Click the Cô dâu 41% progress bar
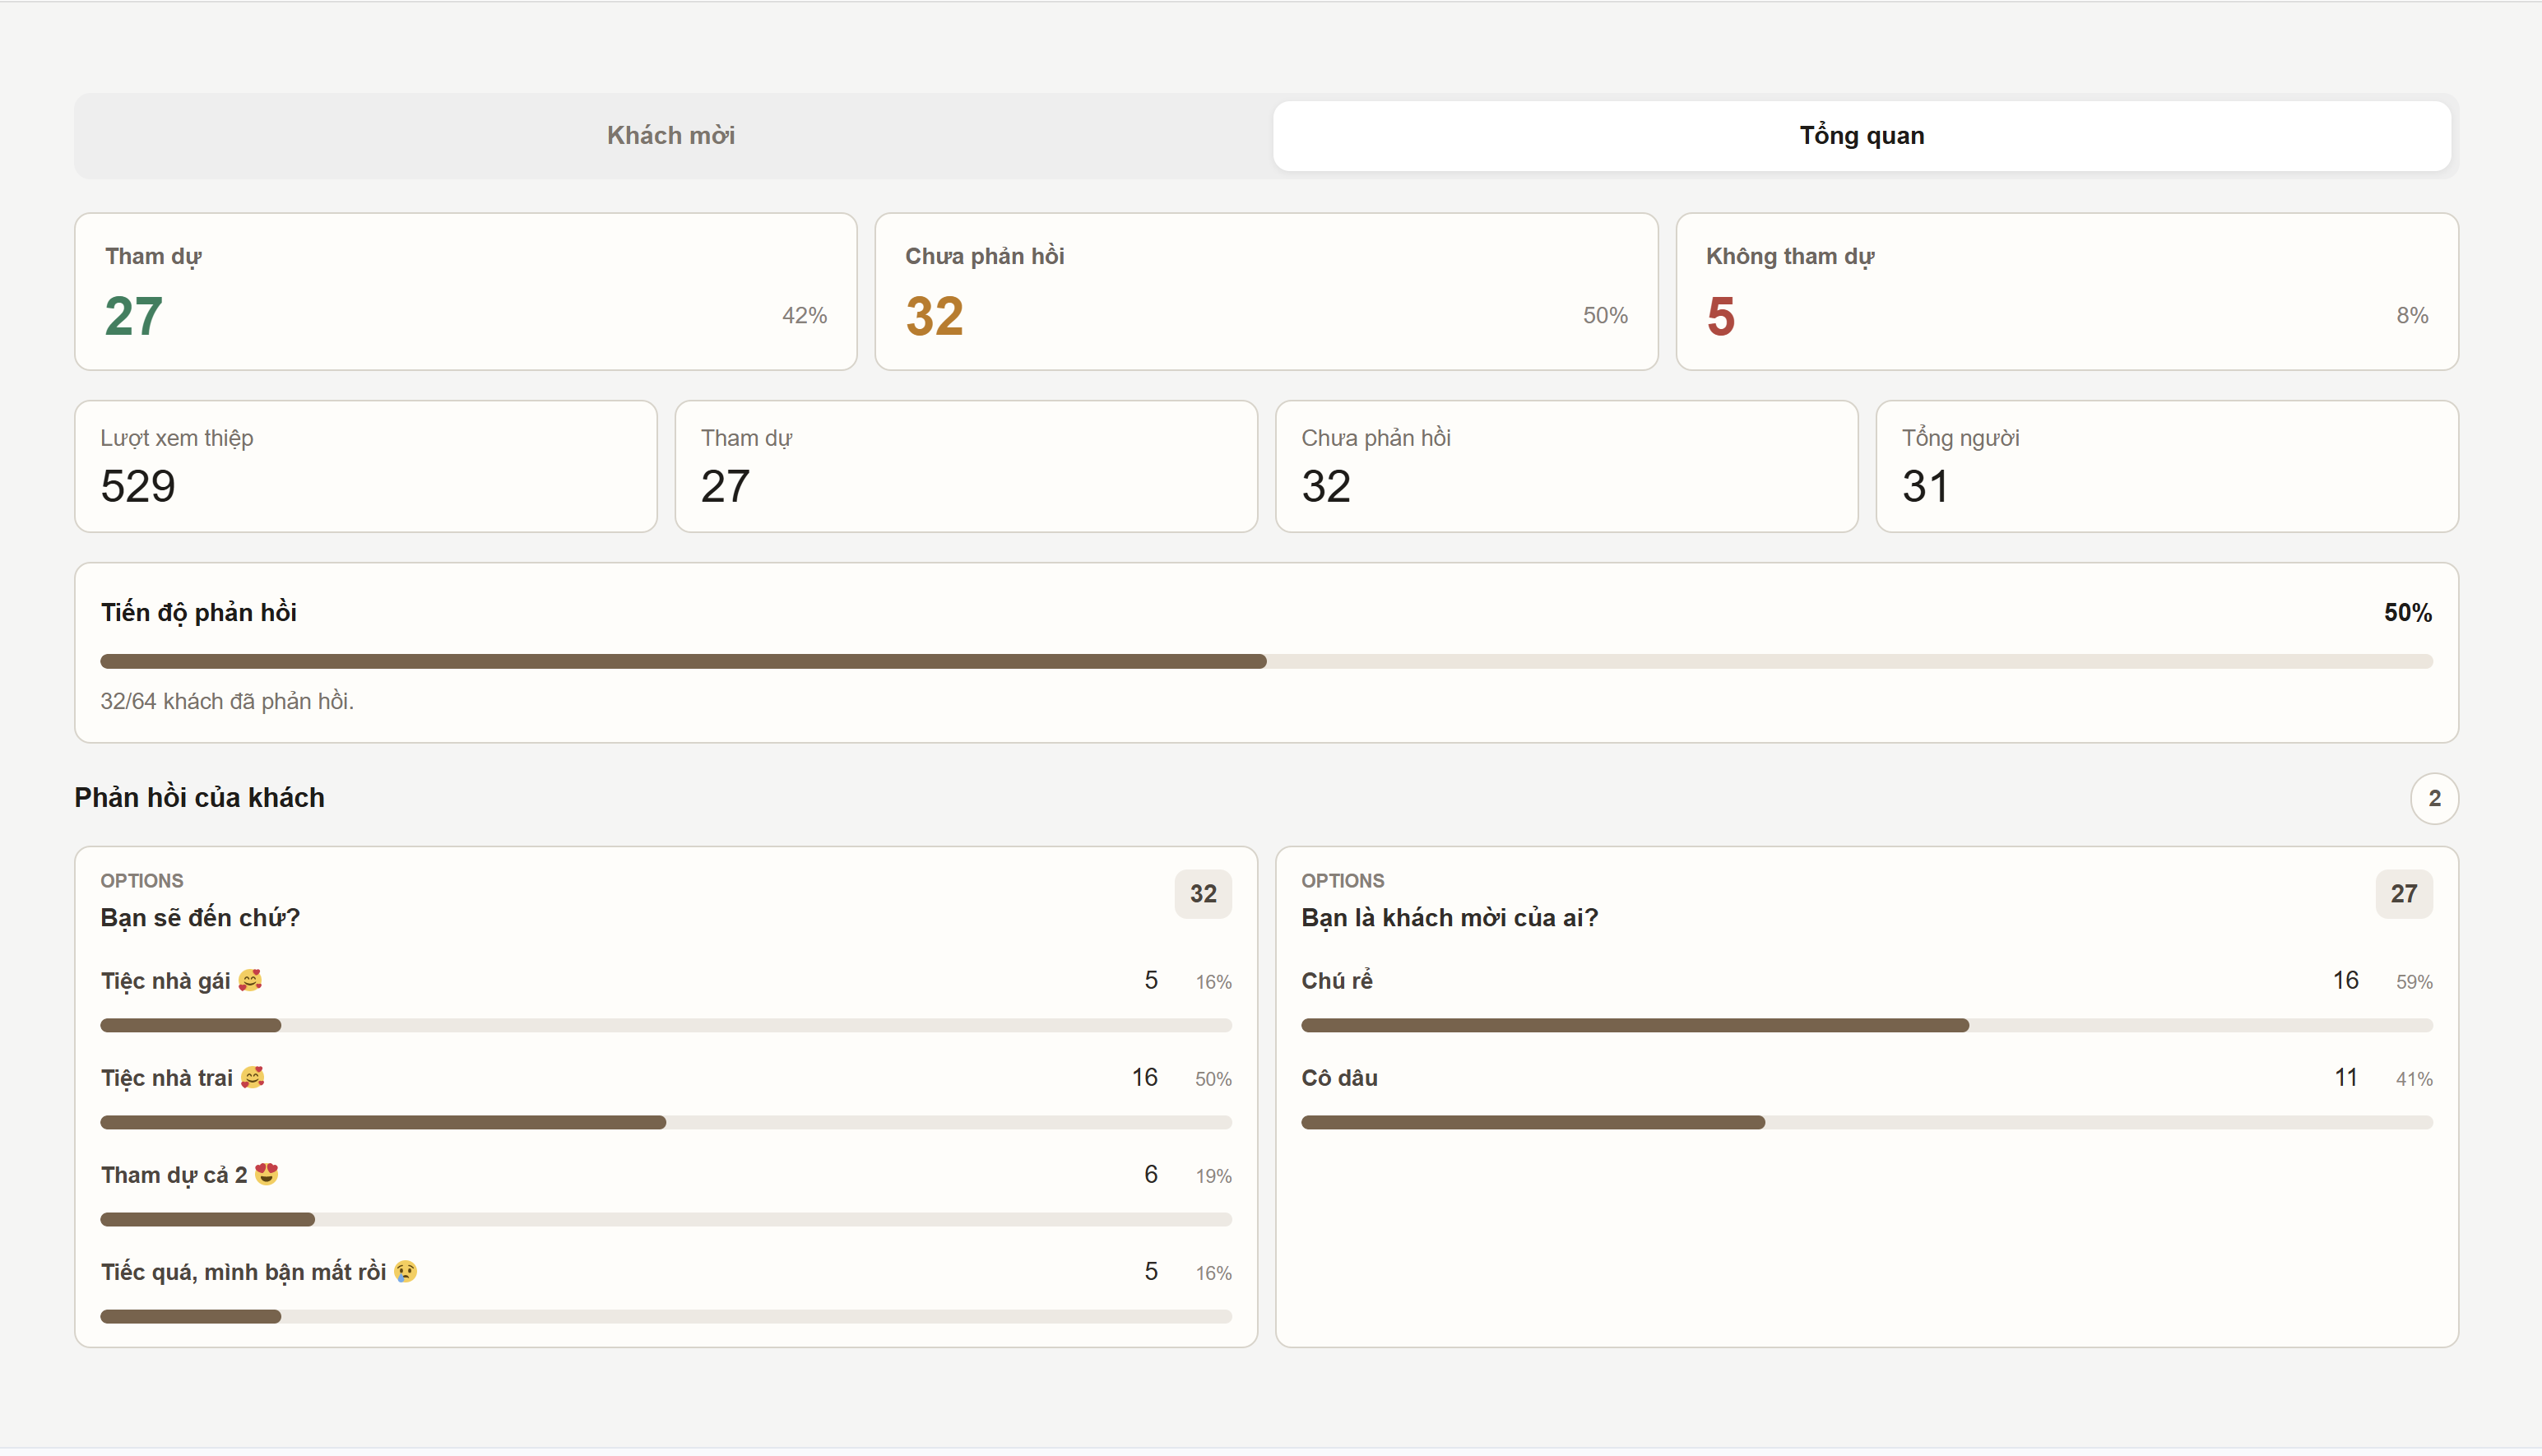Image resolution: width=2542 pixels, height=1456 pixels. point(1867,1122)
